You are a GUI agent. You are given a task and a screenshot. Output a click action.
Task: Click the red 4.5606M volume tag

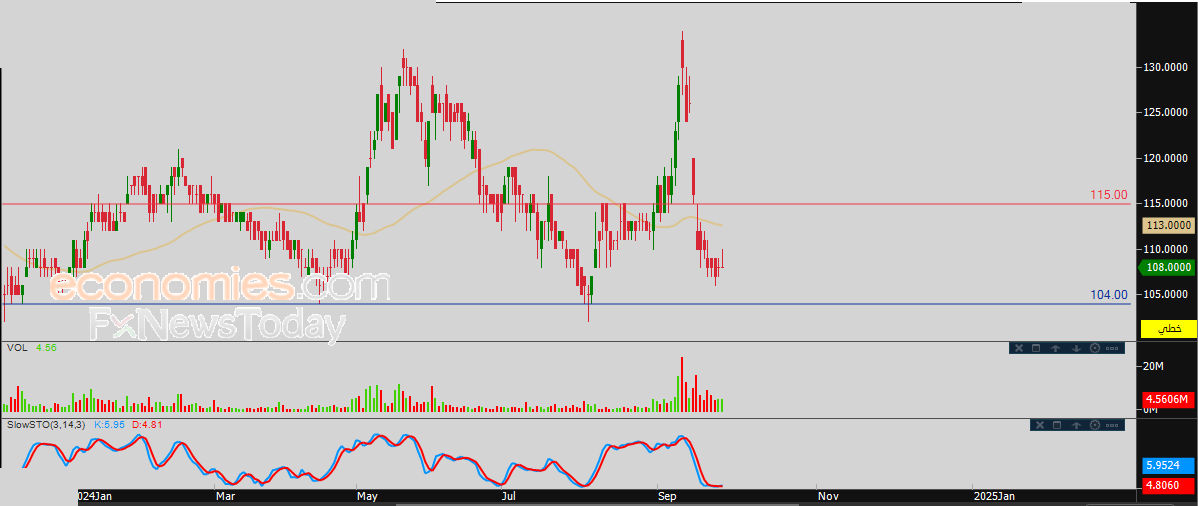click(x=1168, y=400)
